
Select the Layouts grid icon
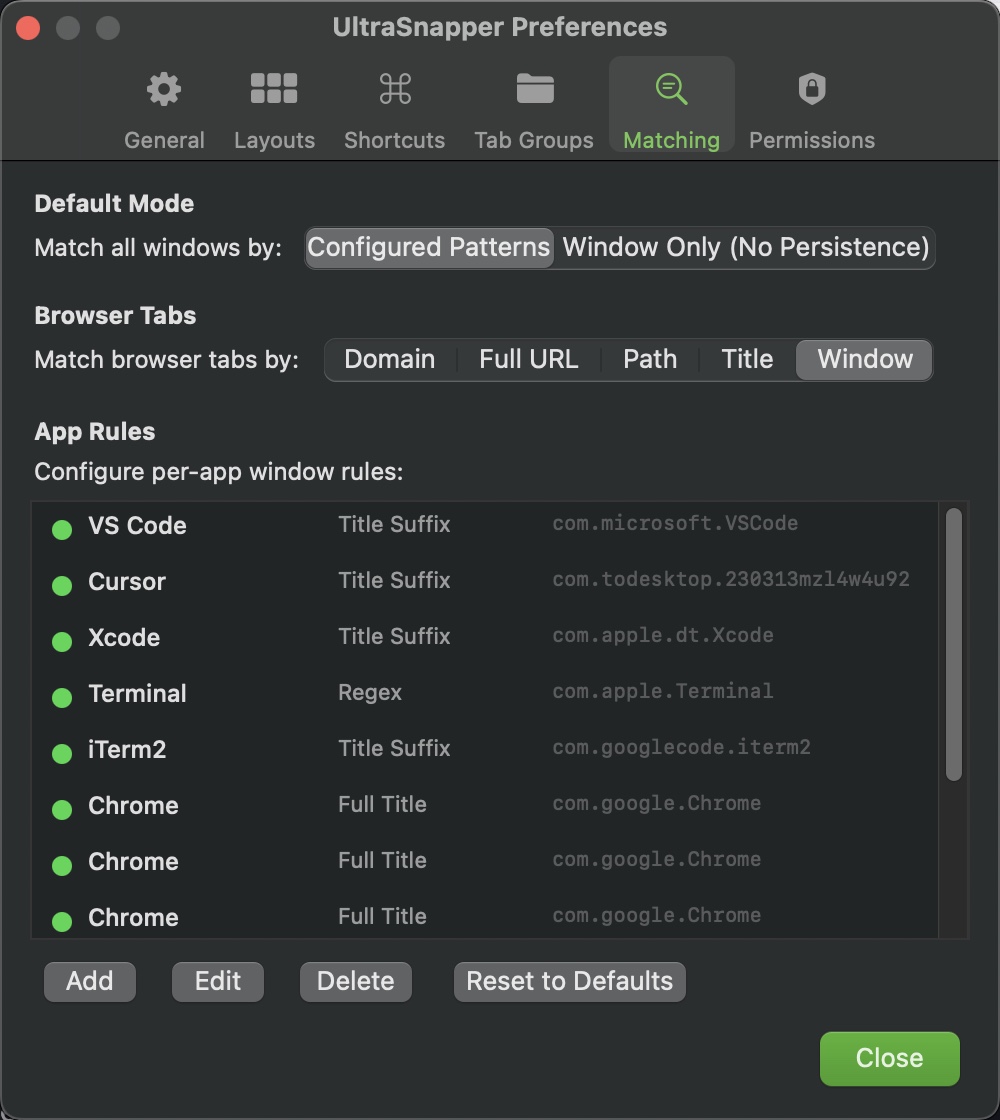coord(274,89)
